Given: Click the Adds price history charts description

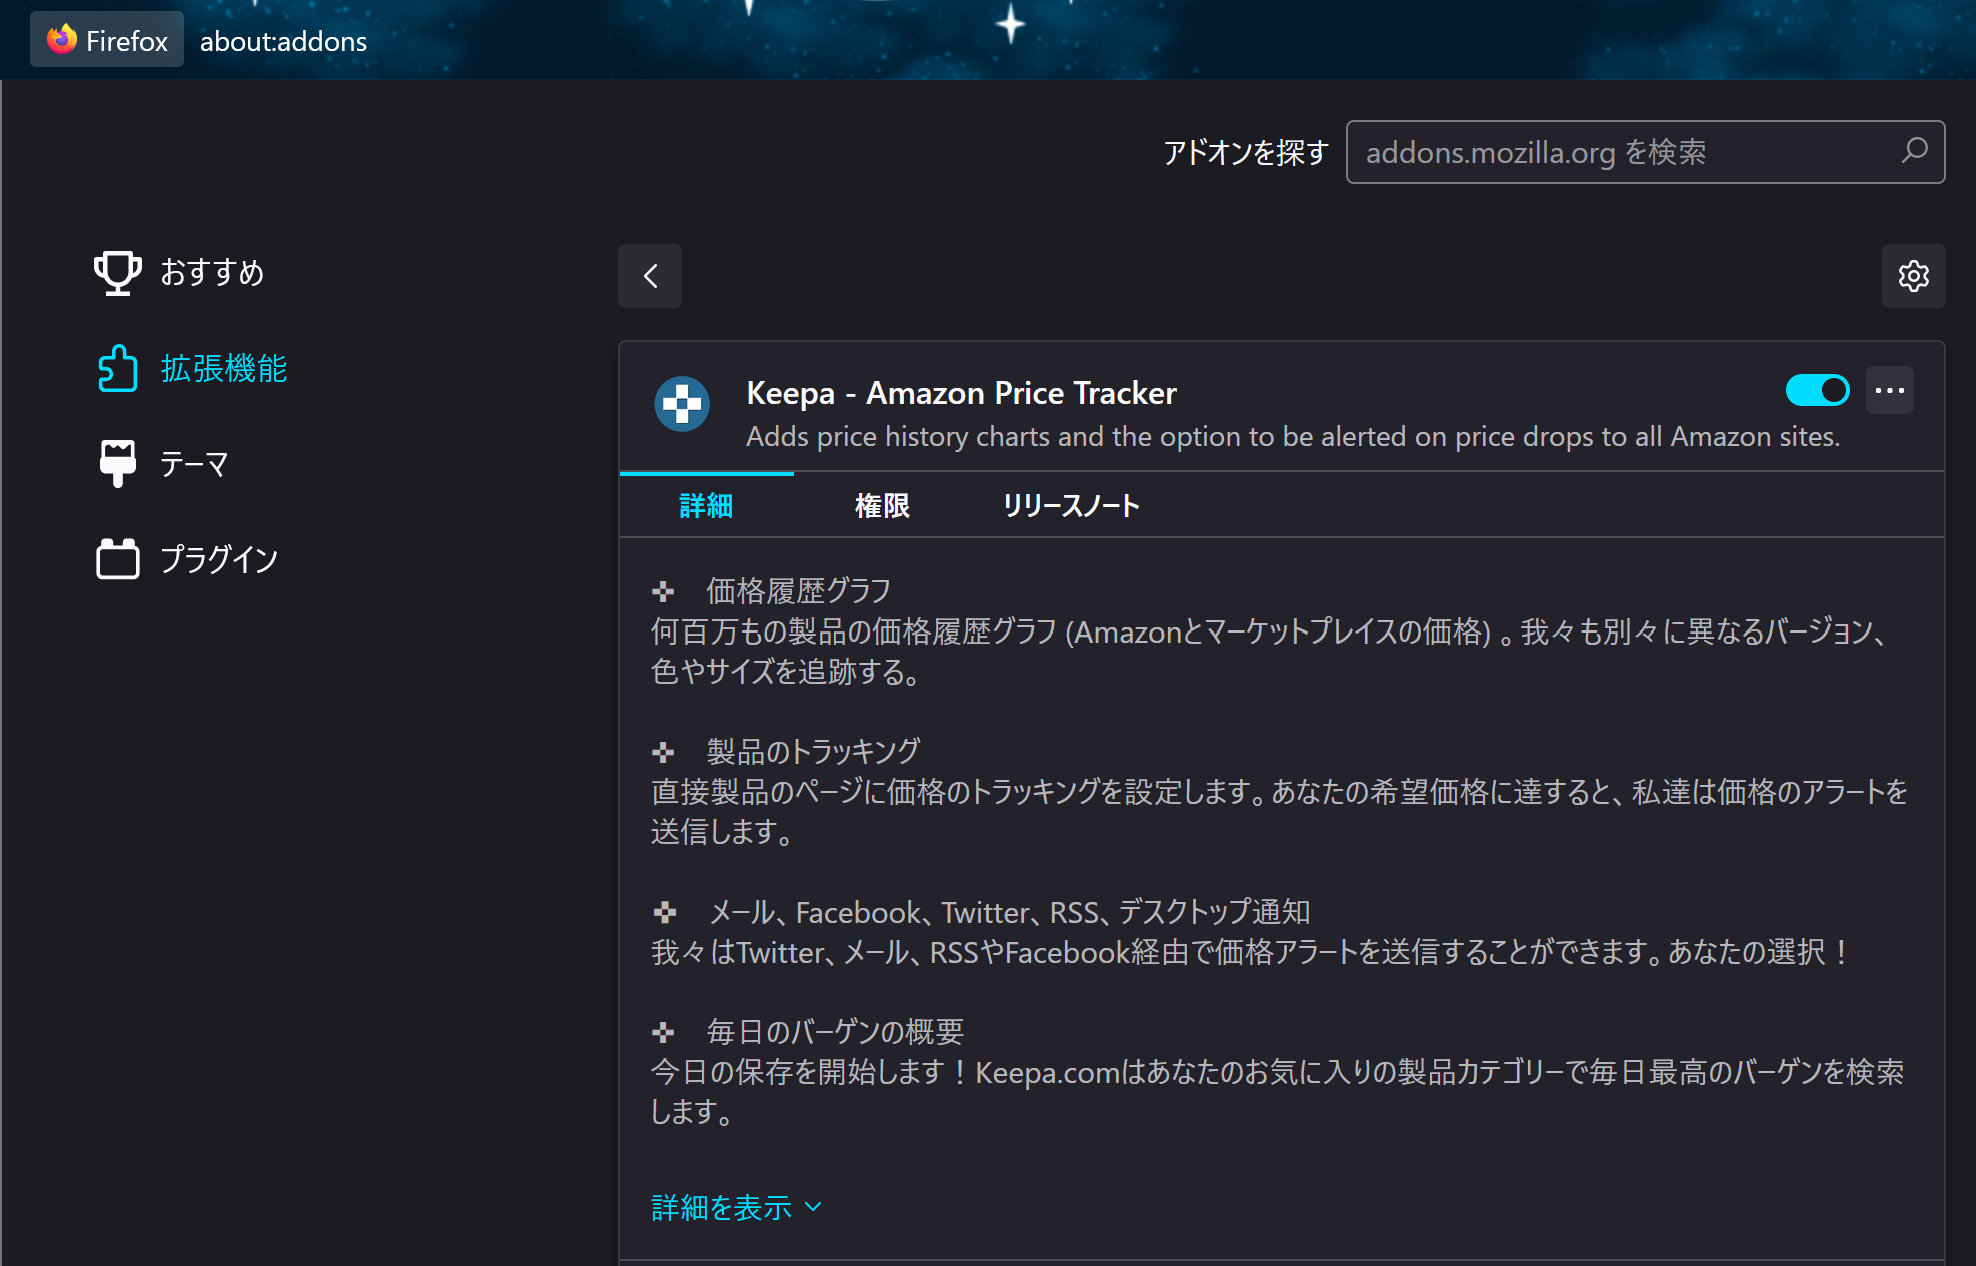Looking at the screenshot, I should 1293,437.
